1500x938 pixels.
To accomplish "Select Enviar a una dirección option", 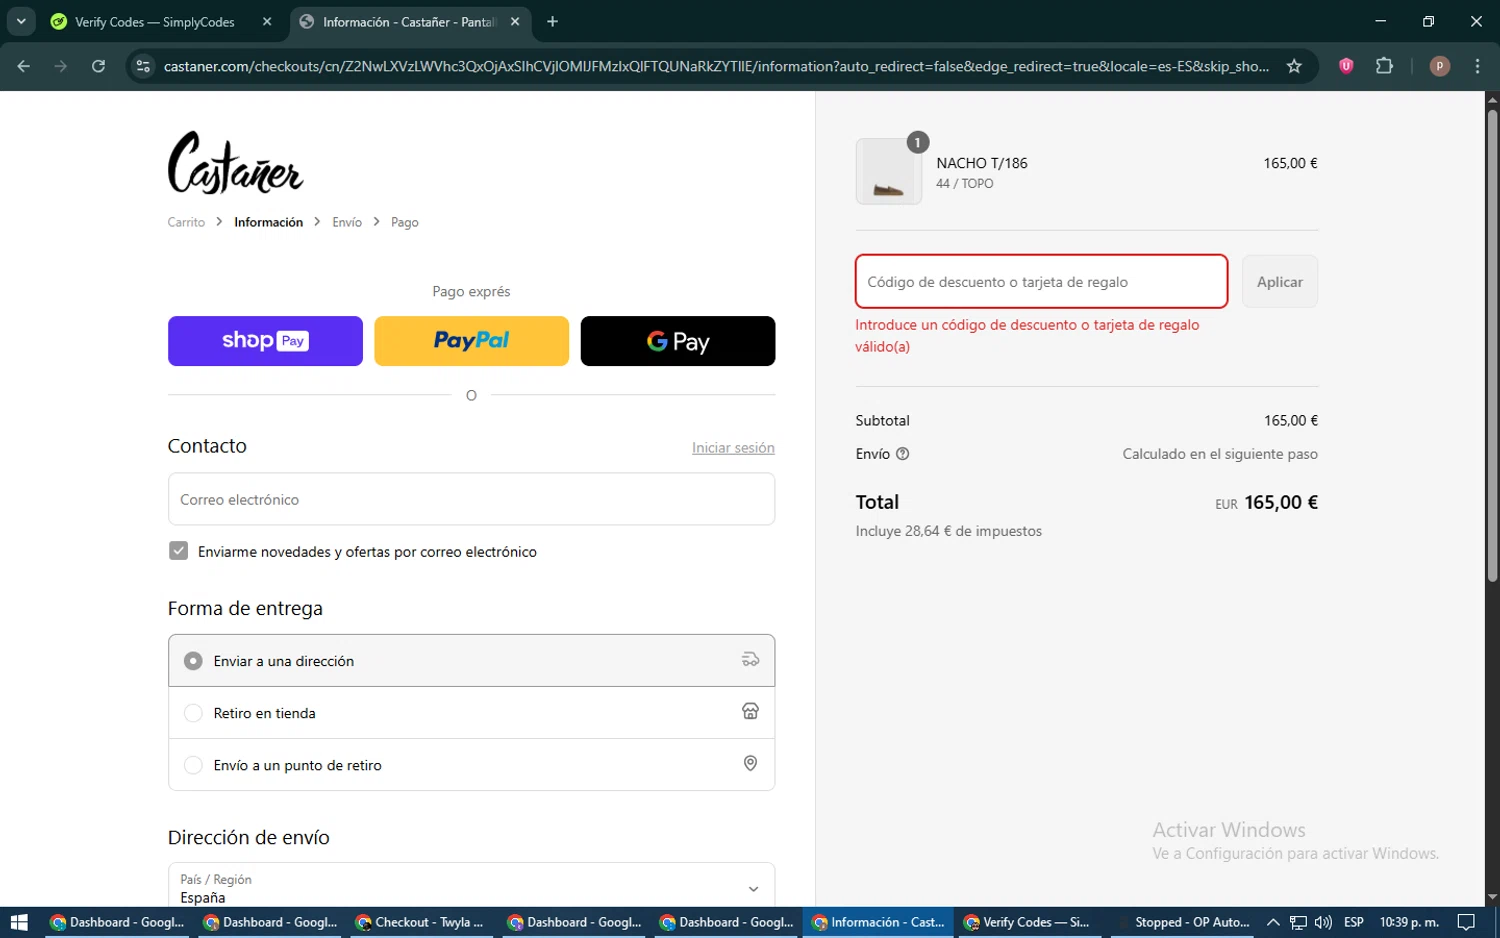I will coord(471,661).
